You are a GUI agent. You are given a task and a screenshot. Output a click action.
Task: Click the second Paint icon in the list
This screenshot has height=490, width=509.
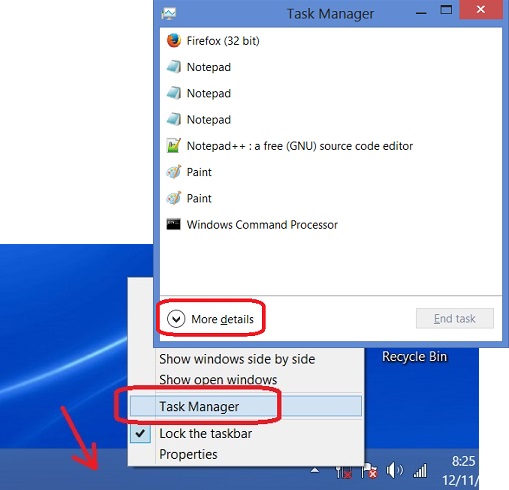coord(174,198)
